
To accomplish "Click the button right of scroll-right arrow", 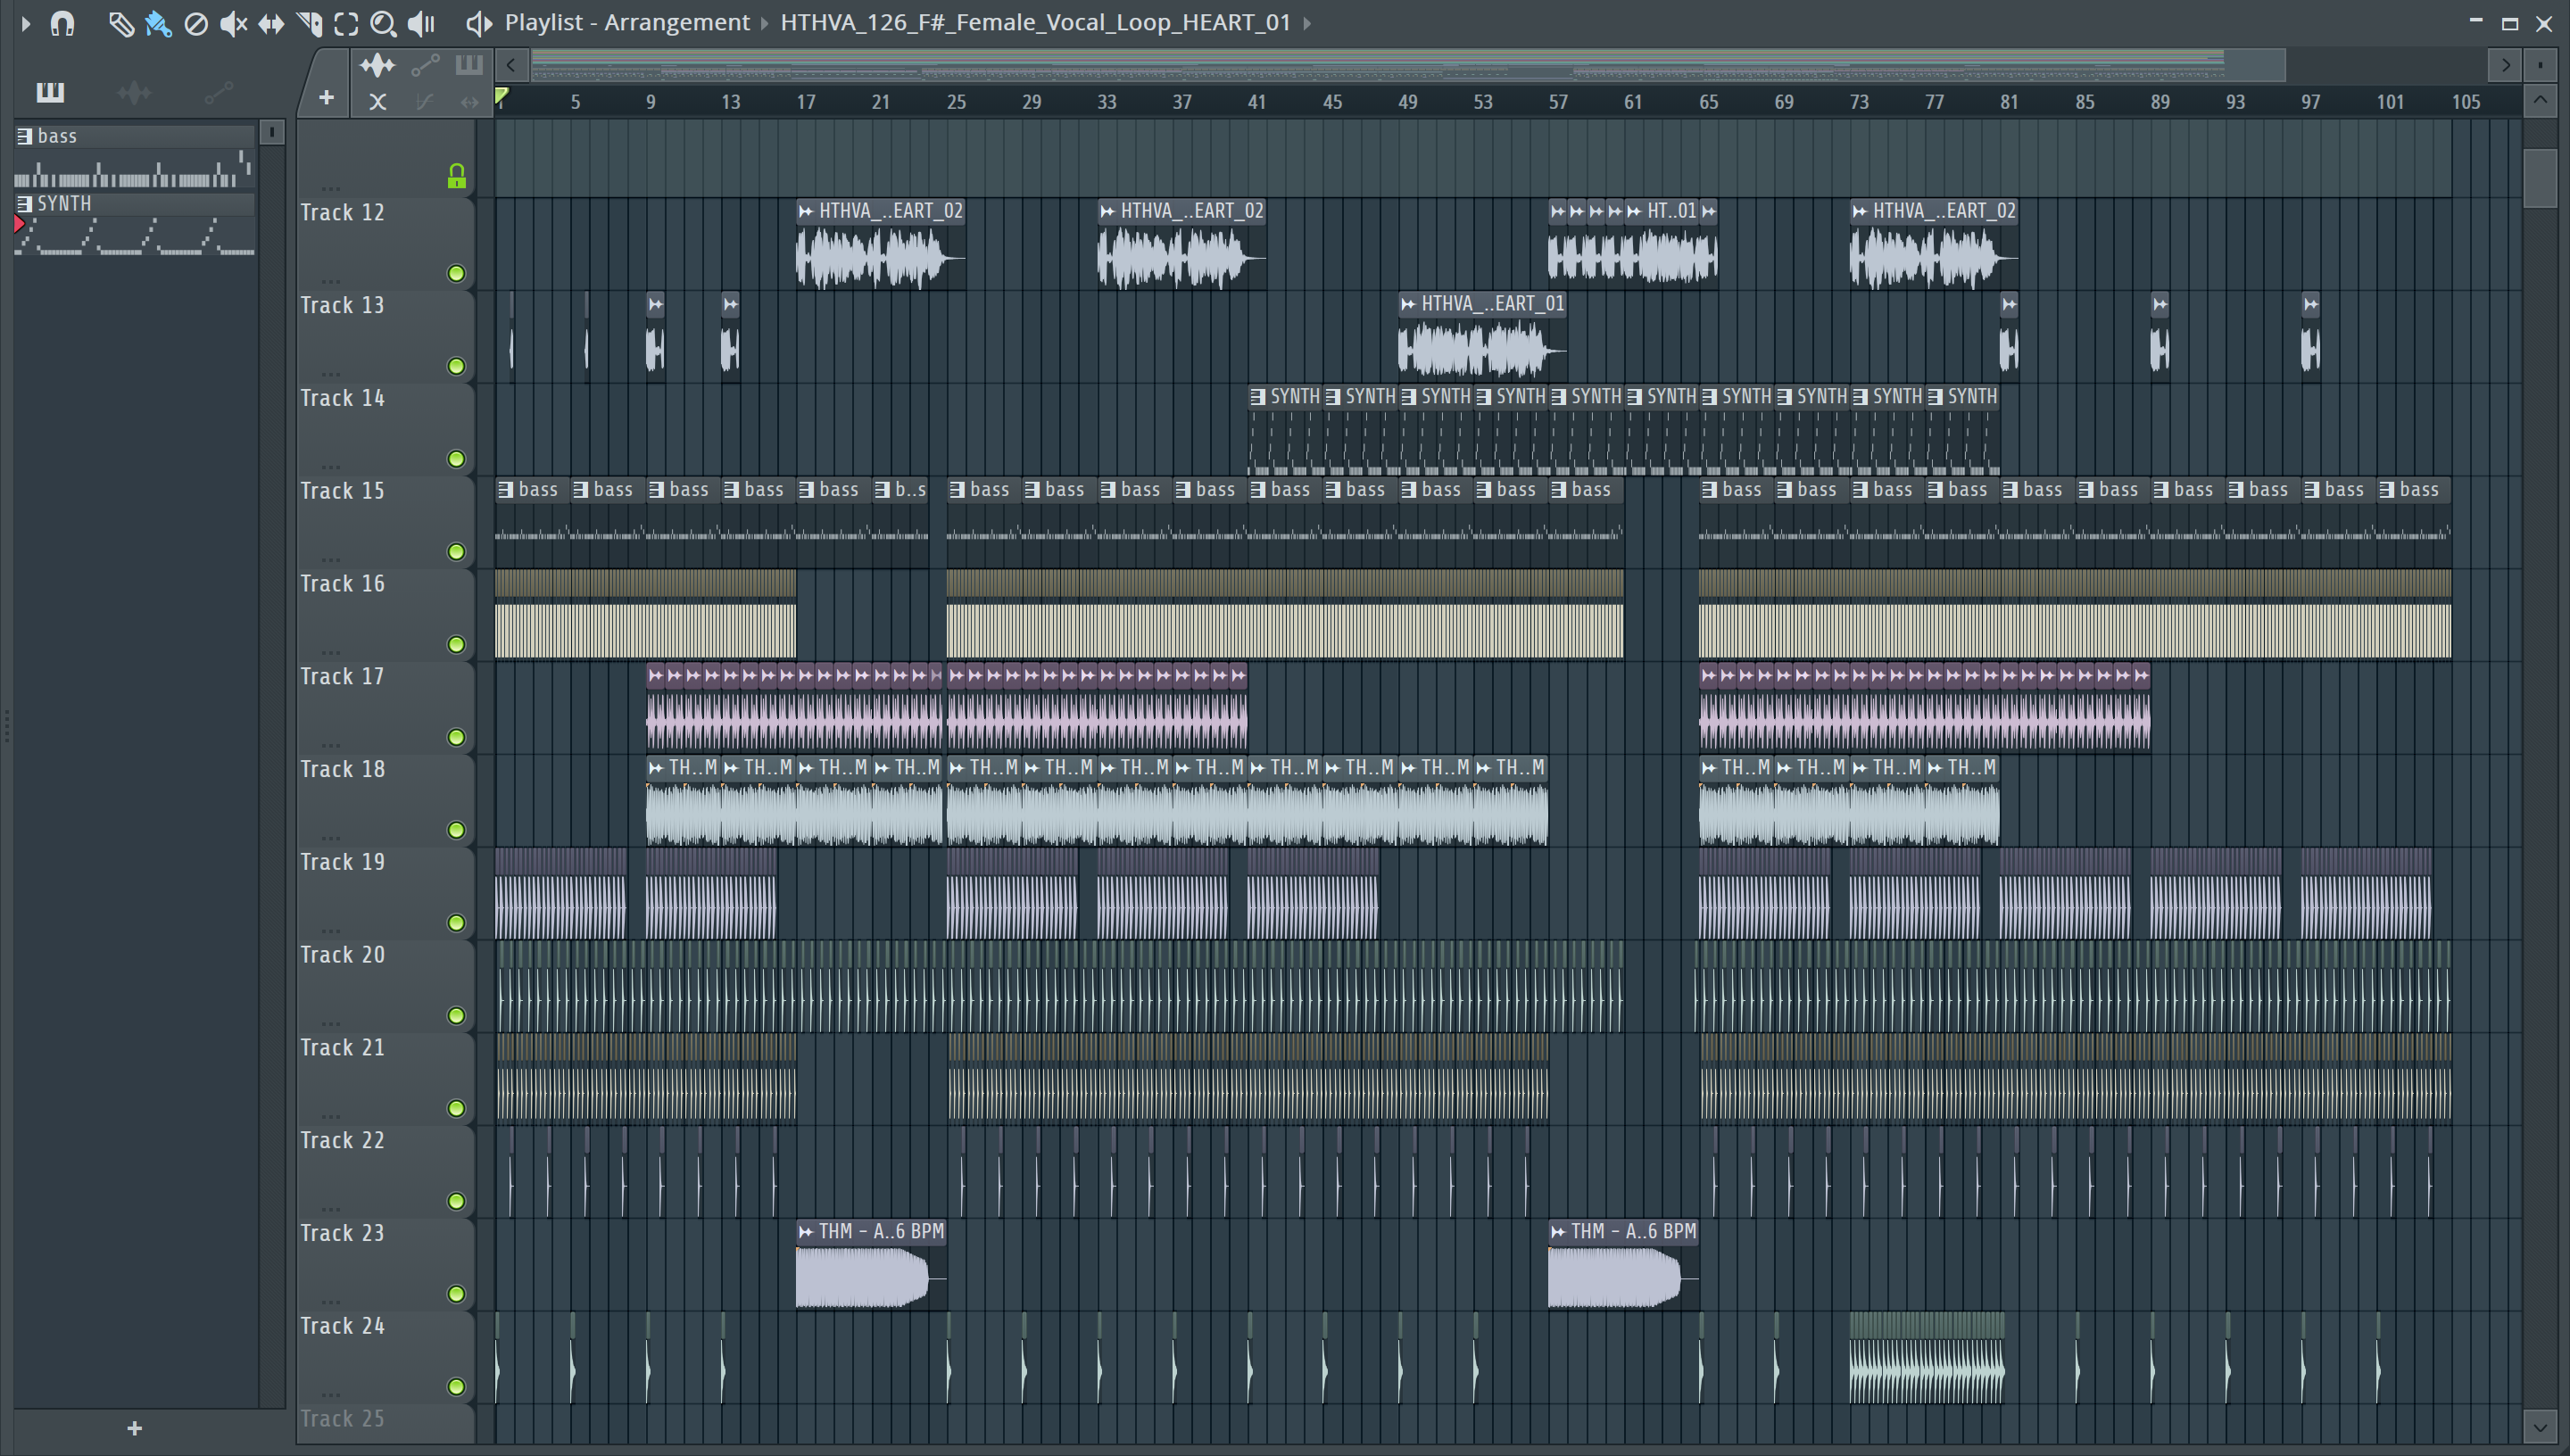I will (x=2540, y=66).
